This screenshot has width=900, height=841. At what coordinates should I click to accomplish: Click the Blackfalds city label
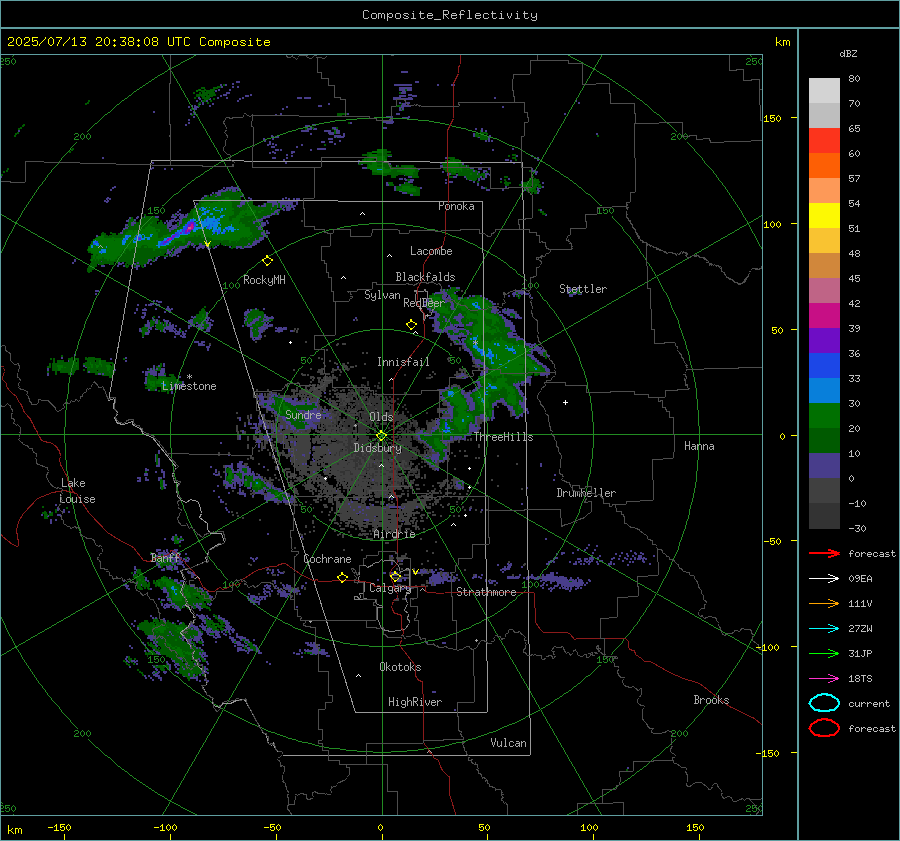click(x=425, y=277)
